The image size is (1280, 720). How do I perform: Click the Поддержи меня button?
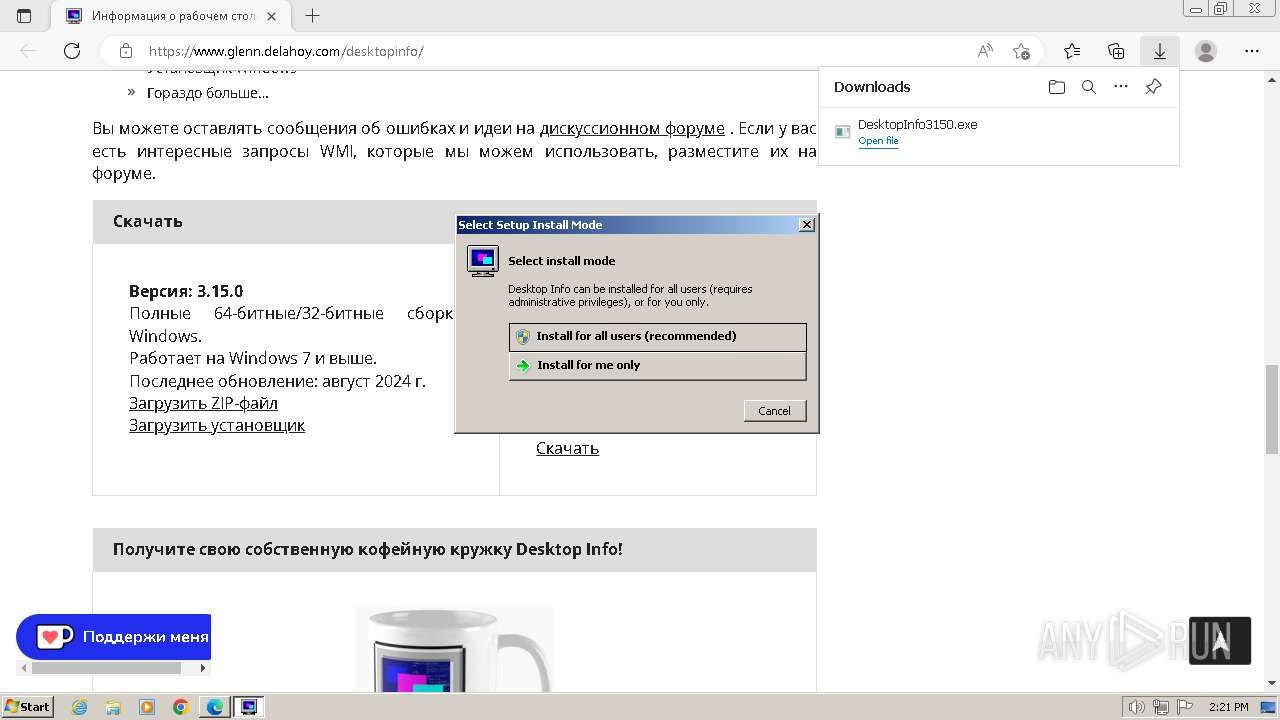114,636
